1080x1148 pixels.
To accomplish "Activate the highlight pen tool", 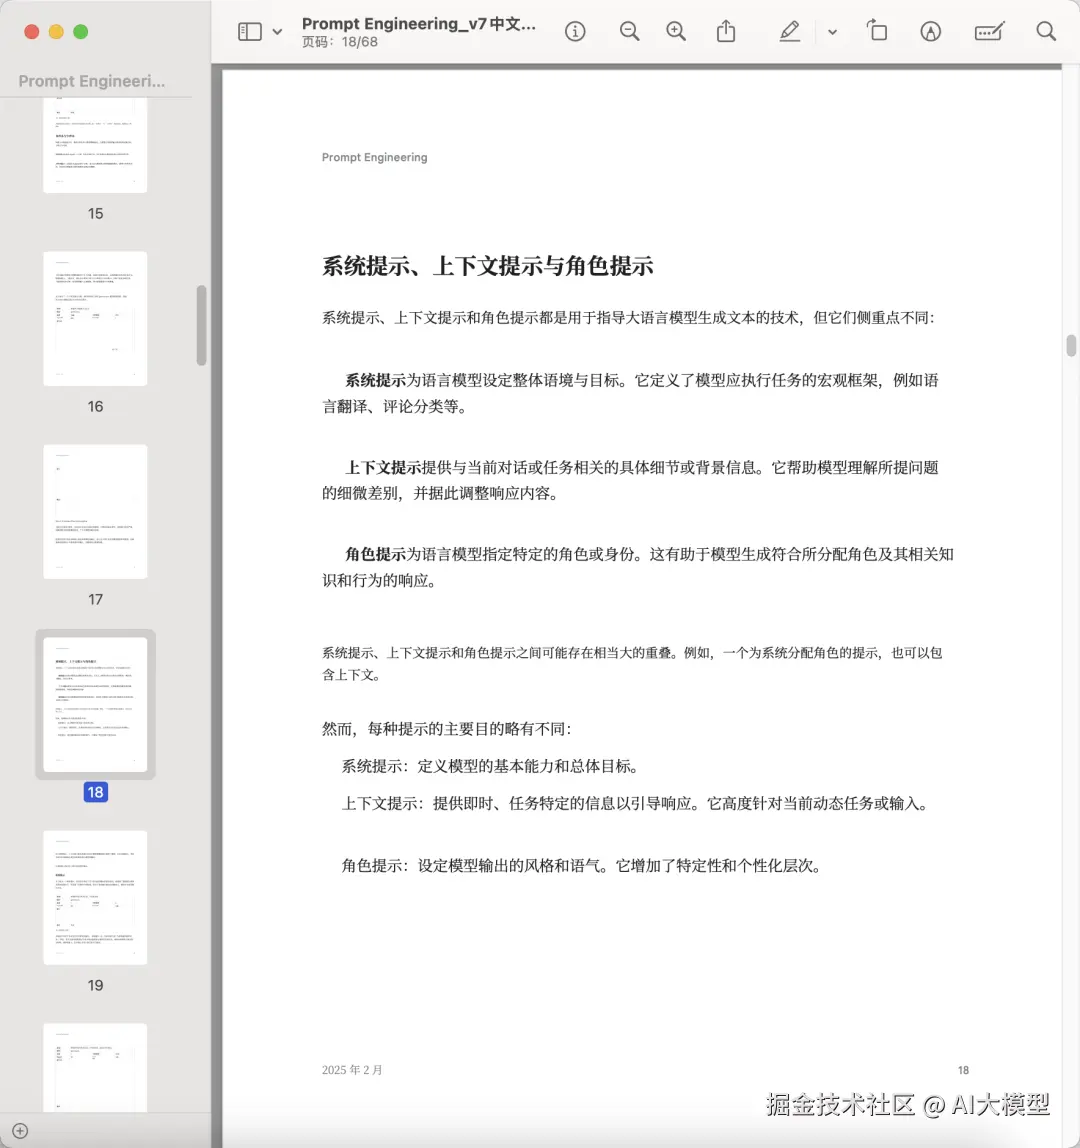I will coord(789,31).
